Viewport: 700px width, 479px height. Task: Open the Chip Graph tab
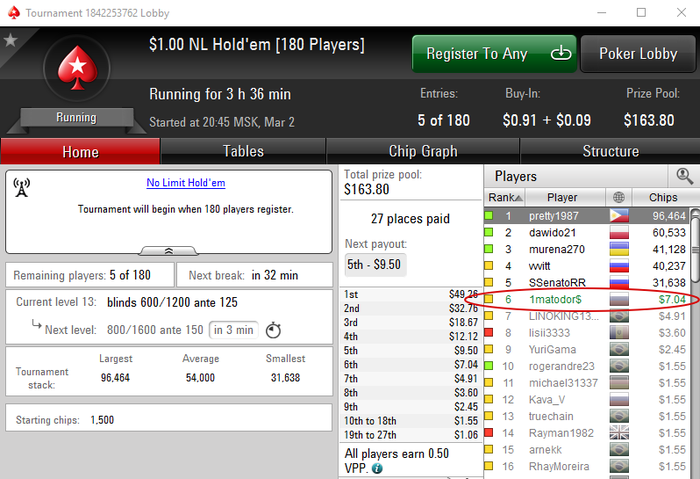[x=423, y=151]
